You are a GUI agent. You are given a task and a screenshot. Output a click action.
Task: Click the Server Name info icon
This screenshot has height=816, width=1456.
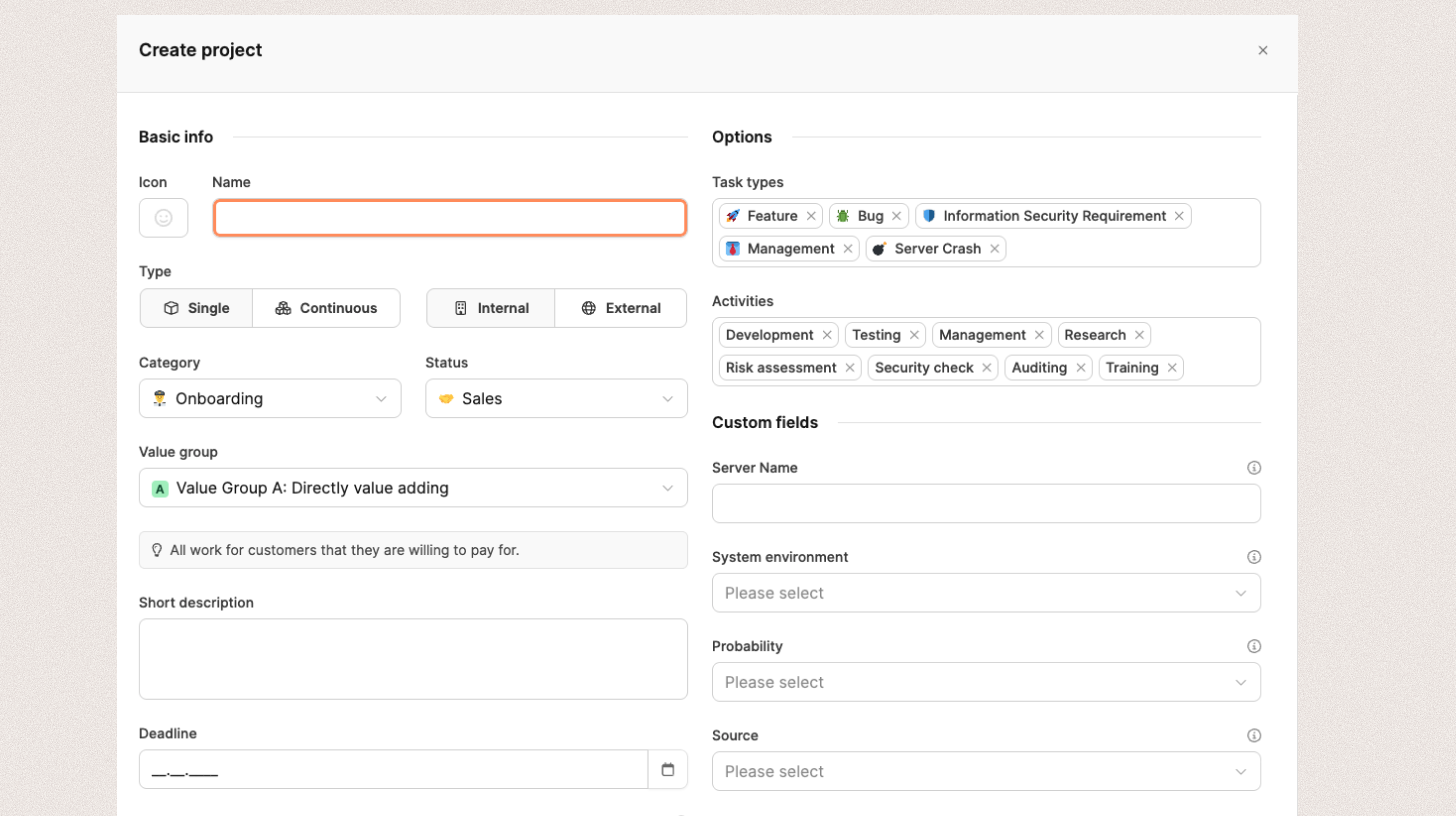(x=1254, y=468)
